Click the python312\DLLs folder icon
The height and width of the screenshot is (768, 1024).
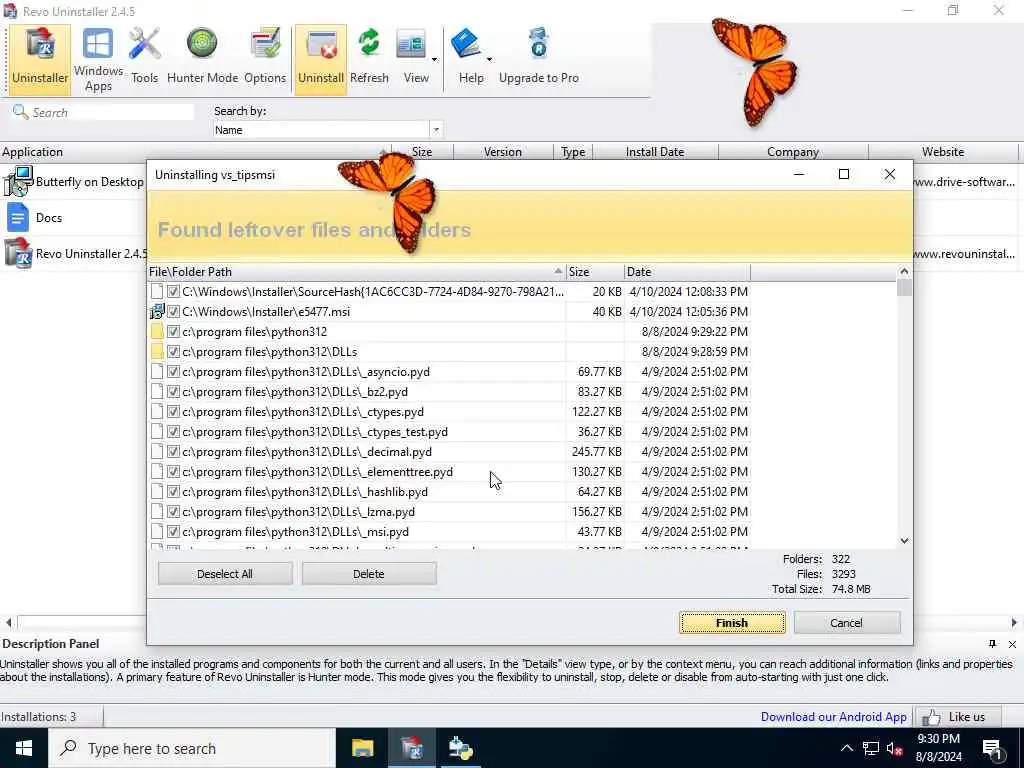[157, 351]
